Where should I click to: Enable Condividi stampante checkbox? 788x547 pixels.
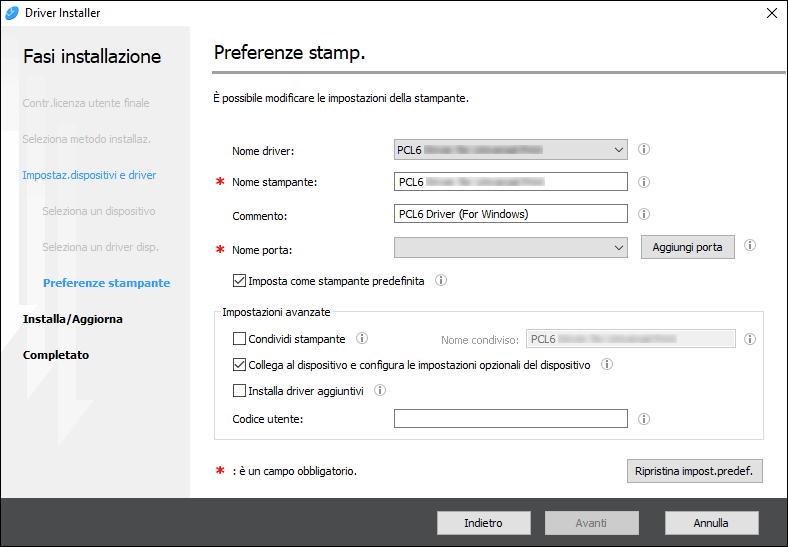(239, 339)
